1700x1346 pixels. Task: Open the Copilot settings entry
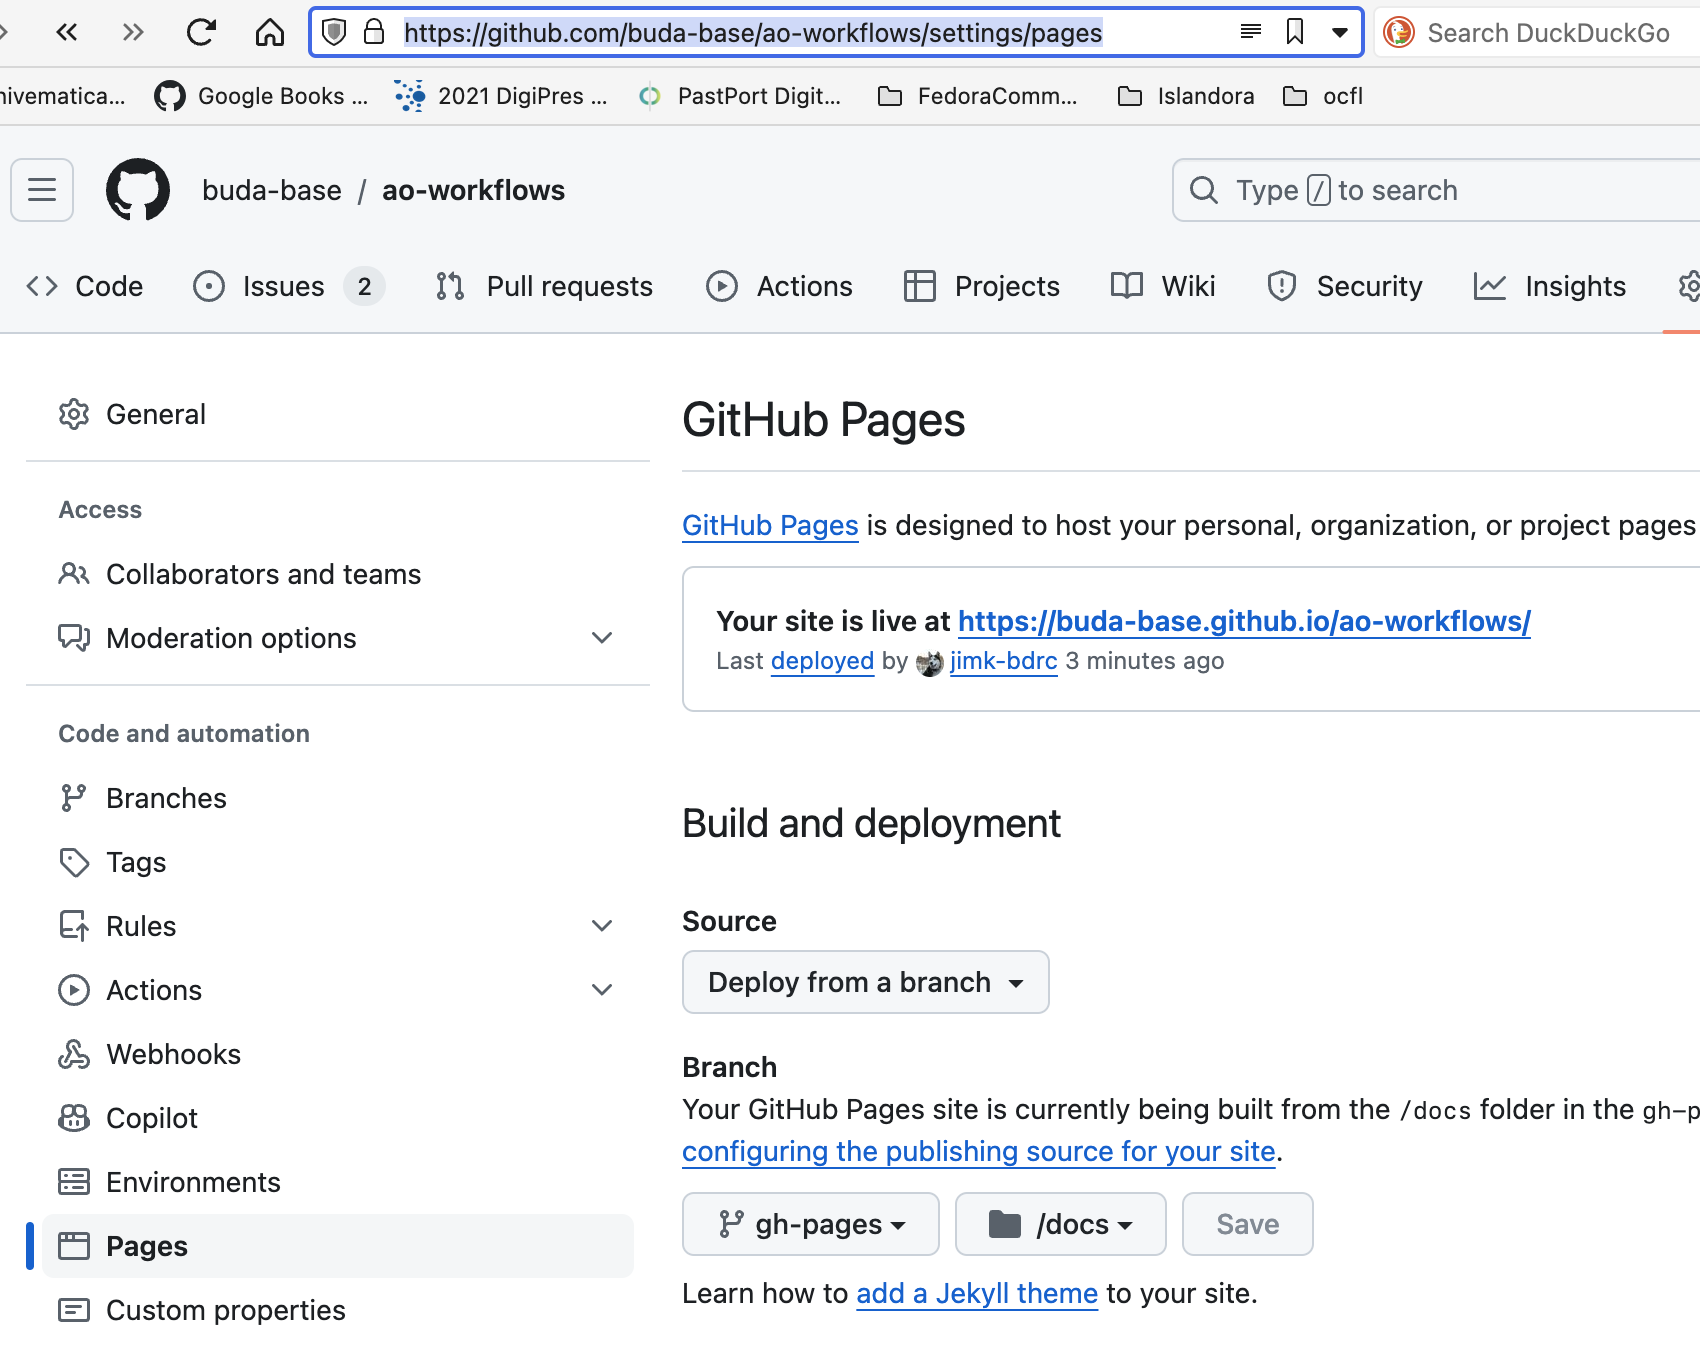pos(151,1117)
